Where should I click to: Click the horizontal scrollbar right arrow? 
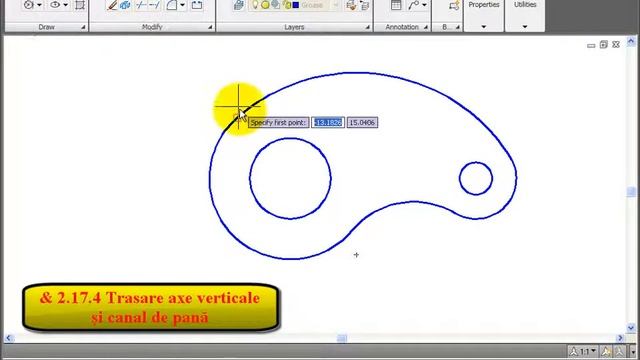click(x=620, y=338)
